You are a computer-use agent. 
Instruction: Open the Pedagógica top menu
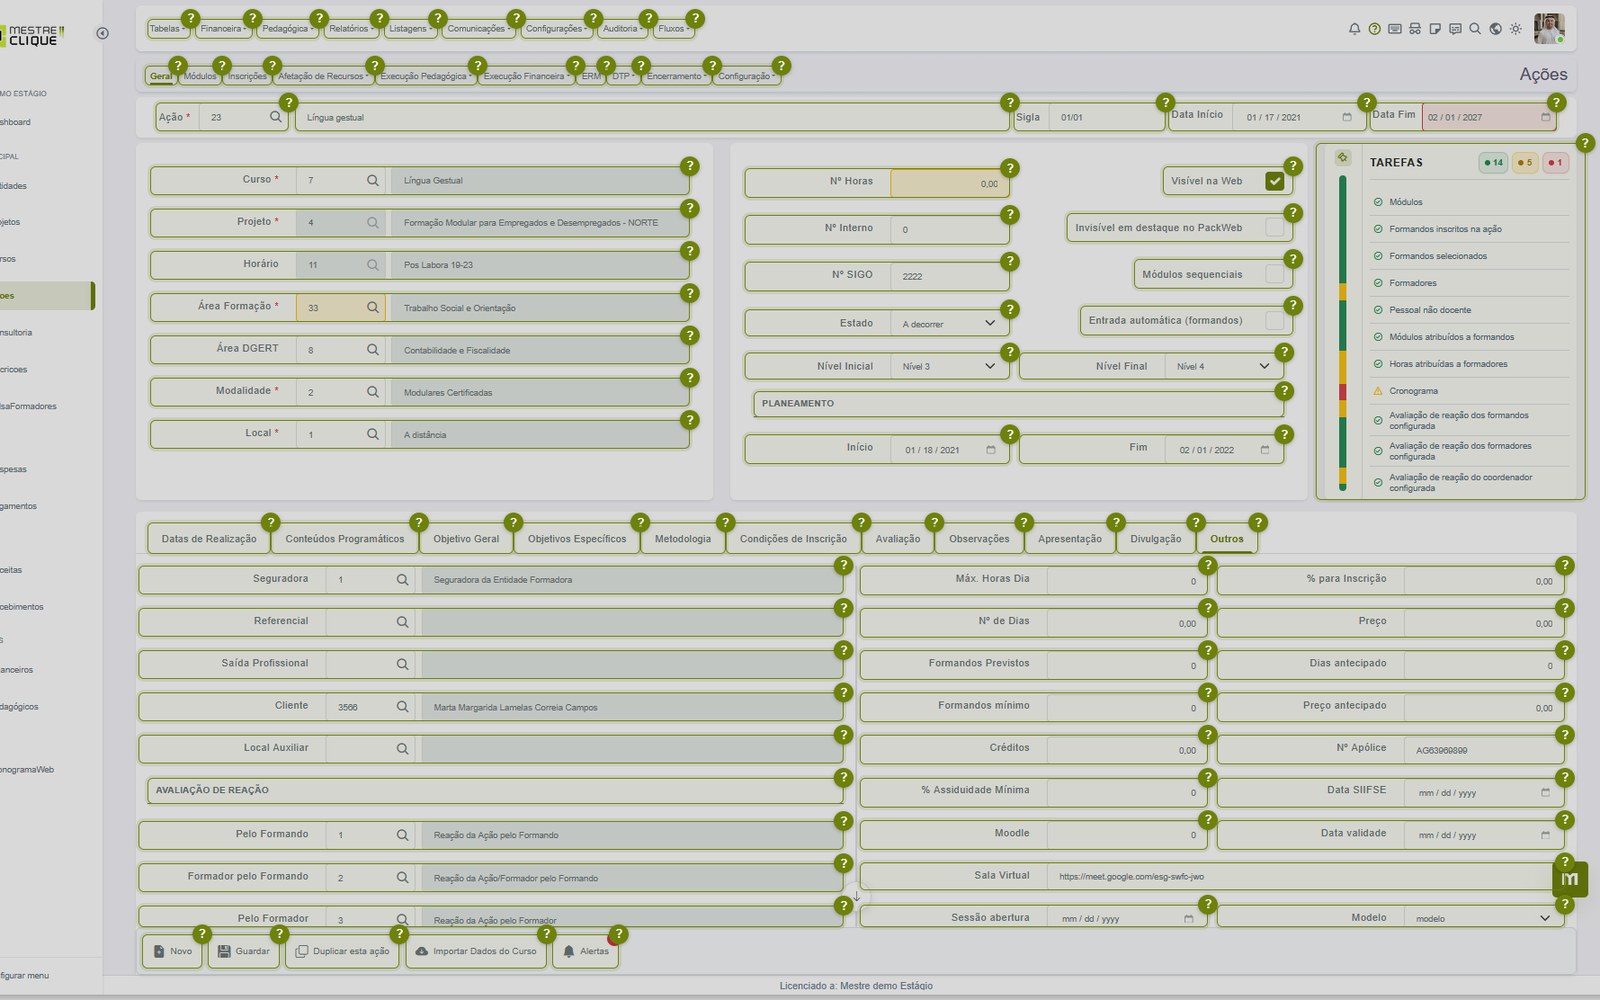287,29
